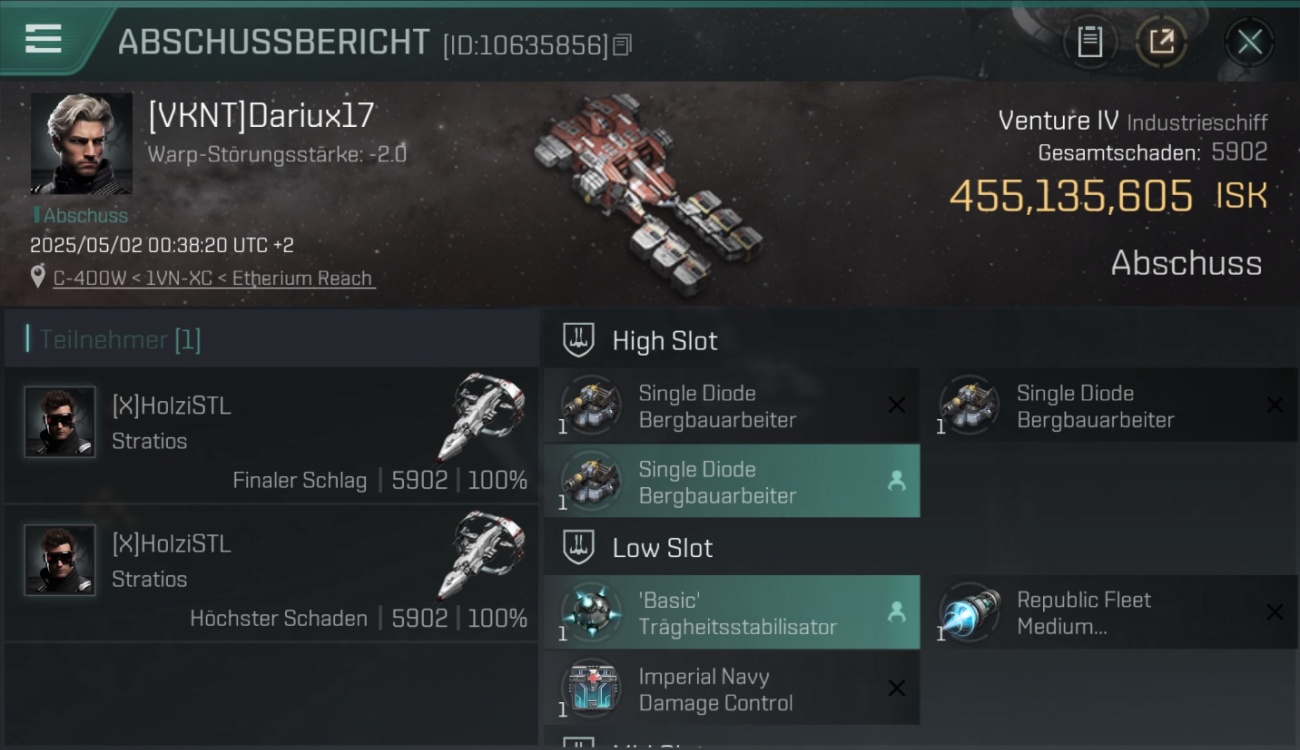
Task: Select HolziSTL Höchster Schaden entry
Action: pos(271,573)
